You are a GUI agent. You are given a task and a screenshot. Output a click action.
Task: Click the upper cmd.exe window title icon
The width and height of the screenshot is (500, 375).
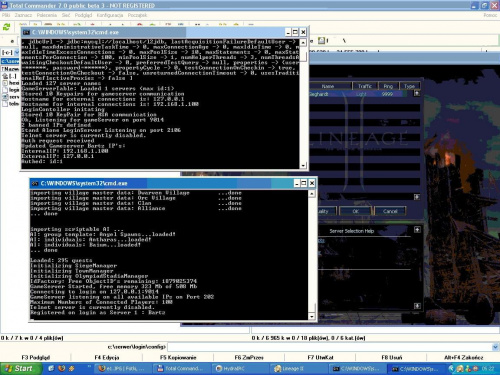pyautogui.click(x=26, y=32)
